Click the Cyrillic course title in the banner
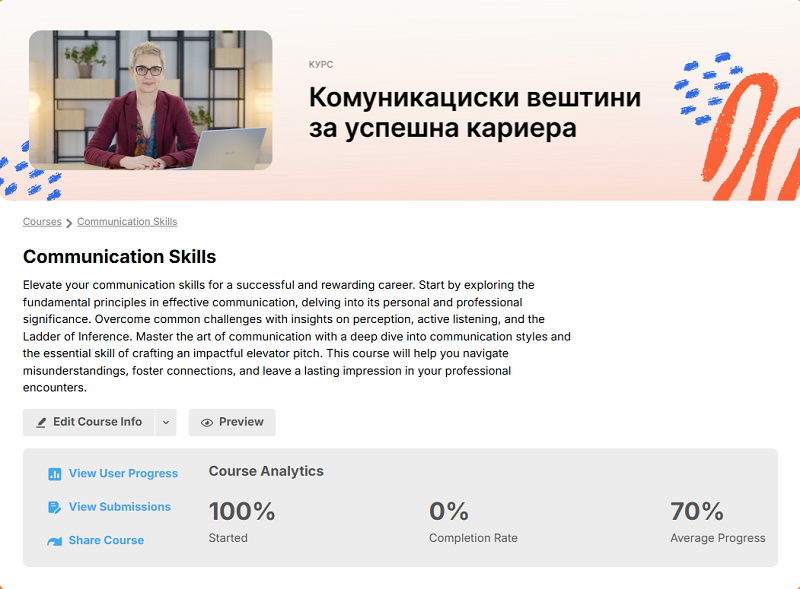This screenshot has width=800, height=589. pos(474,113)
